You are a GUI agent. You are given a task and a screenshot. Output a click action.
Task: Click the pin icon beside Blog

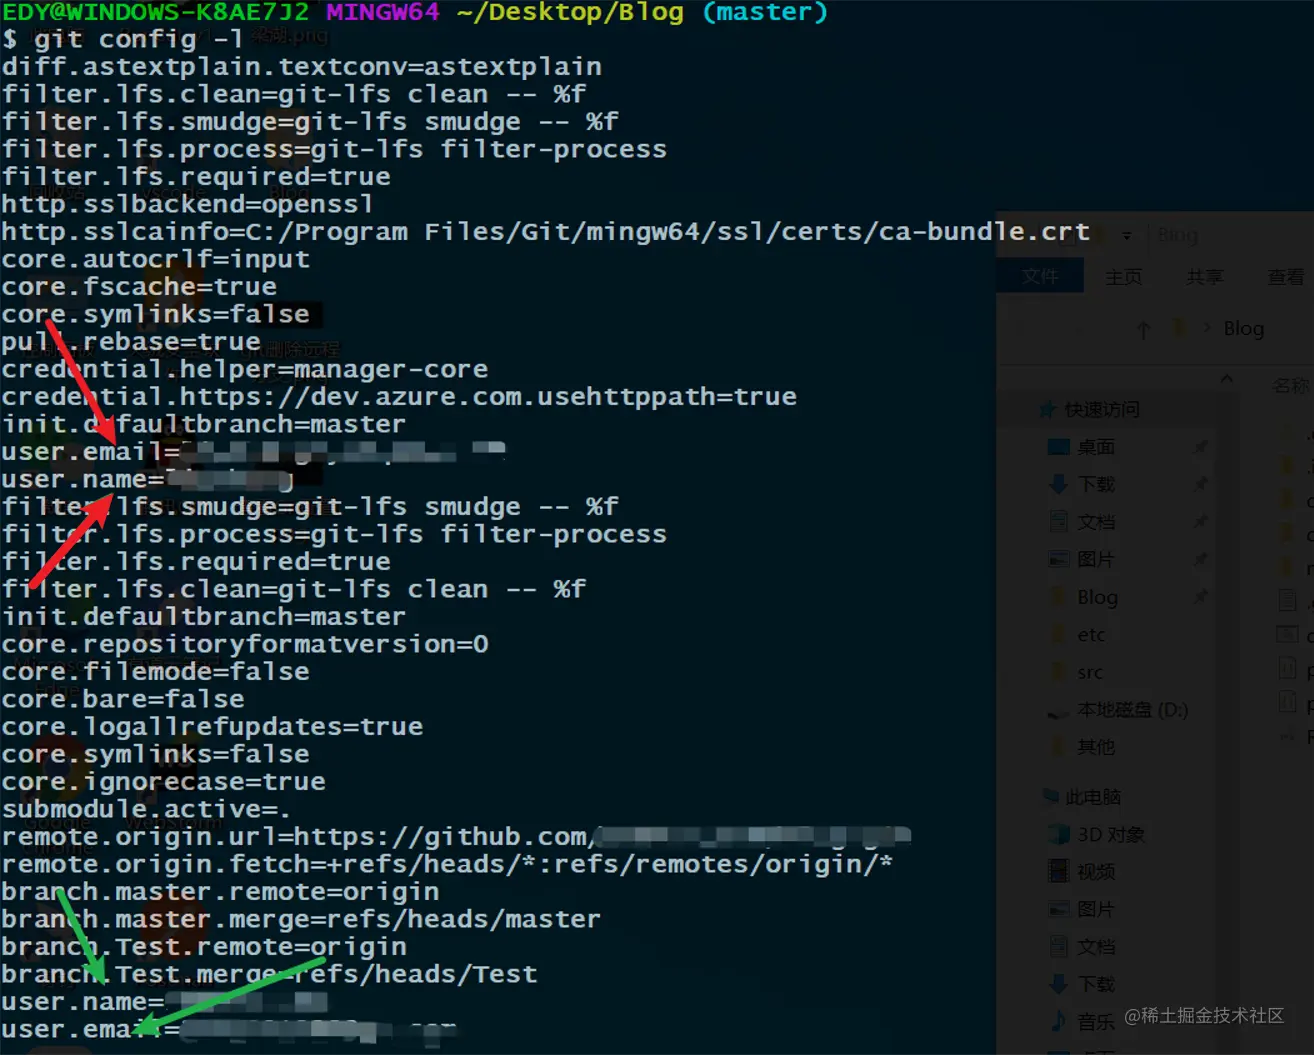coord(1200,597)
